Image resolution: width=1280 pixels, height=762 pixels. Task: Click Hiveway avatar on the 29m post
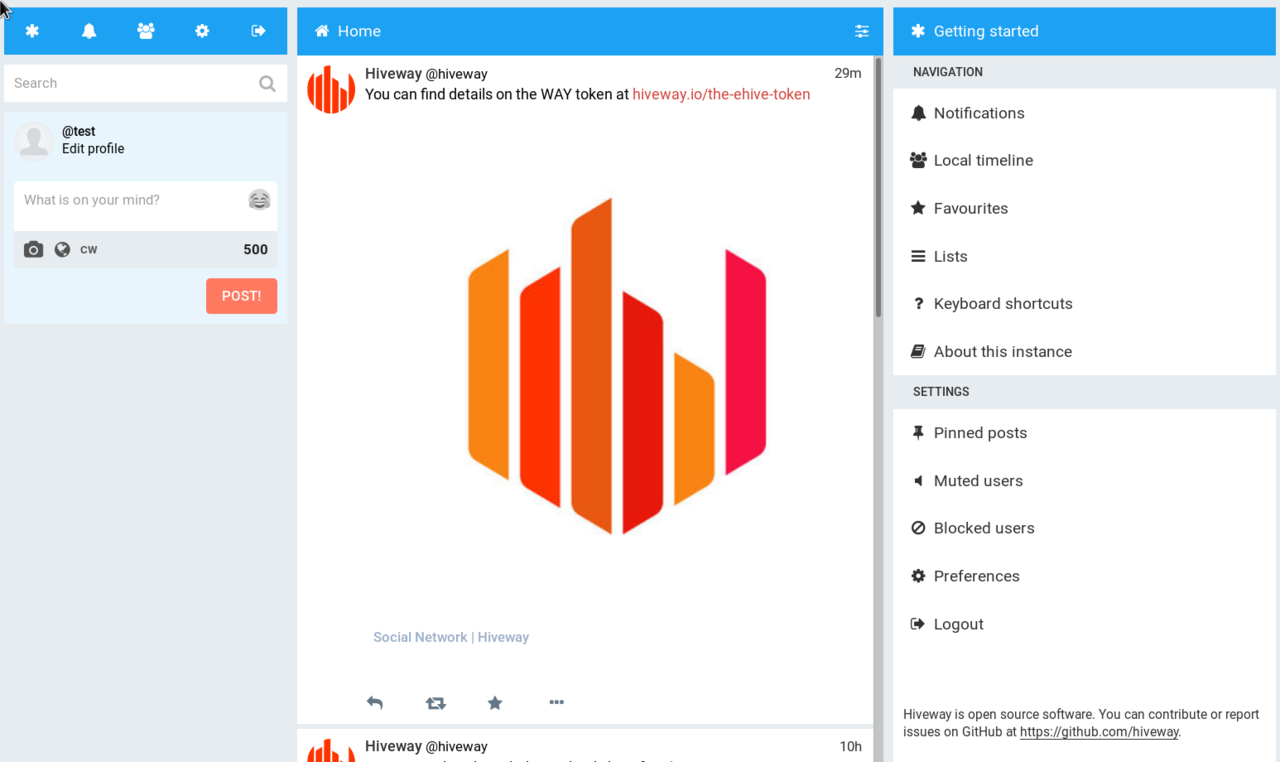[x=331, y=90]
